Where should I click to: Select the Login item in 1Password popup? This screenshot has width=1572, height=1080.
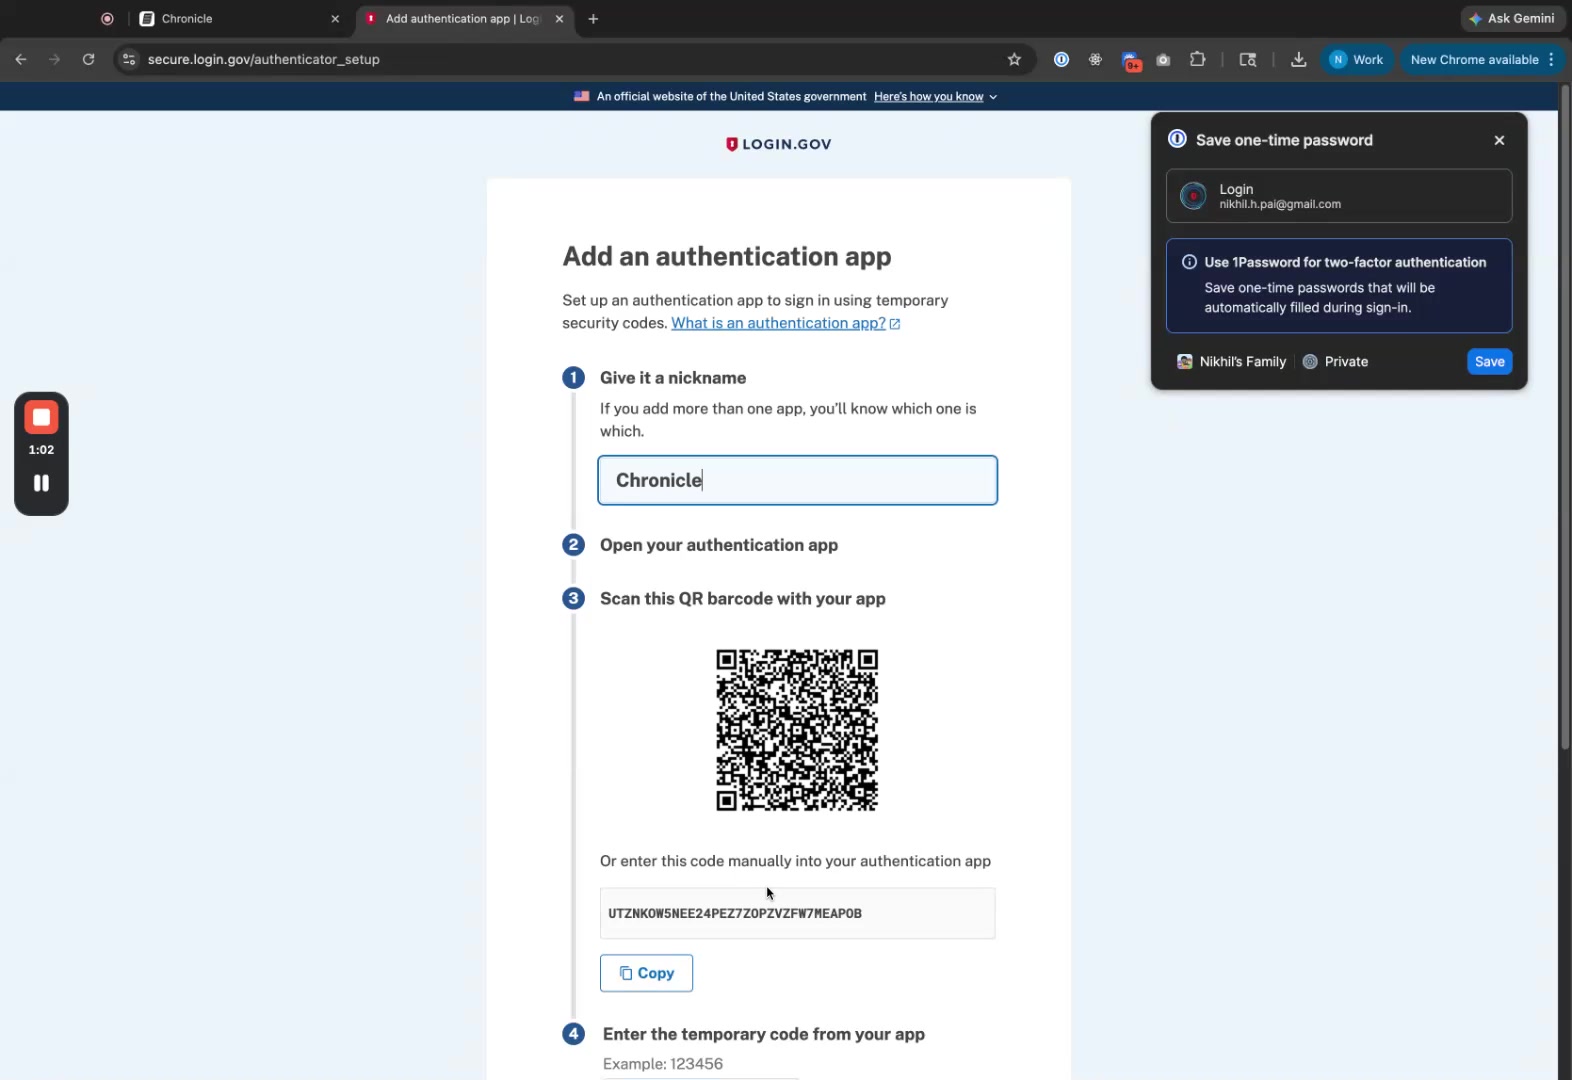pos(1339,196)
